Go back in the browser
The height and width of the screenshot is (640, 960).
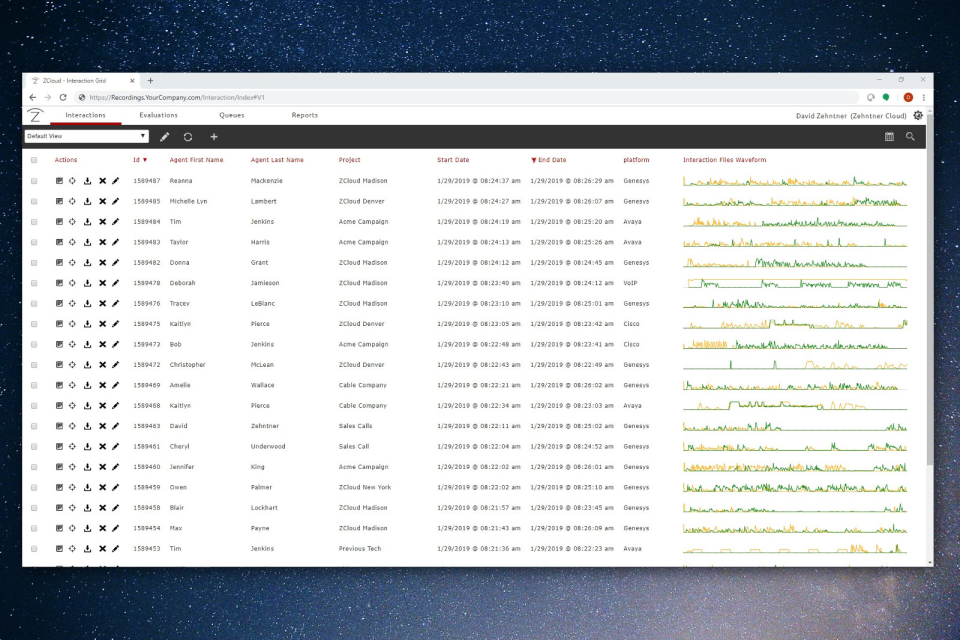click(32, 97)
